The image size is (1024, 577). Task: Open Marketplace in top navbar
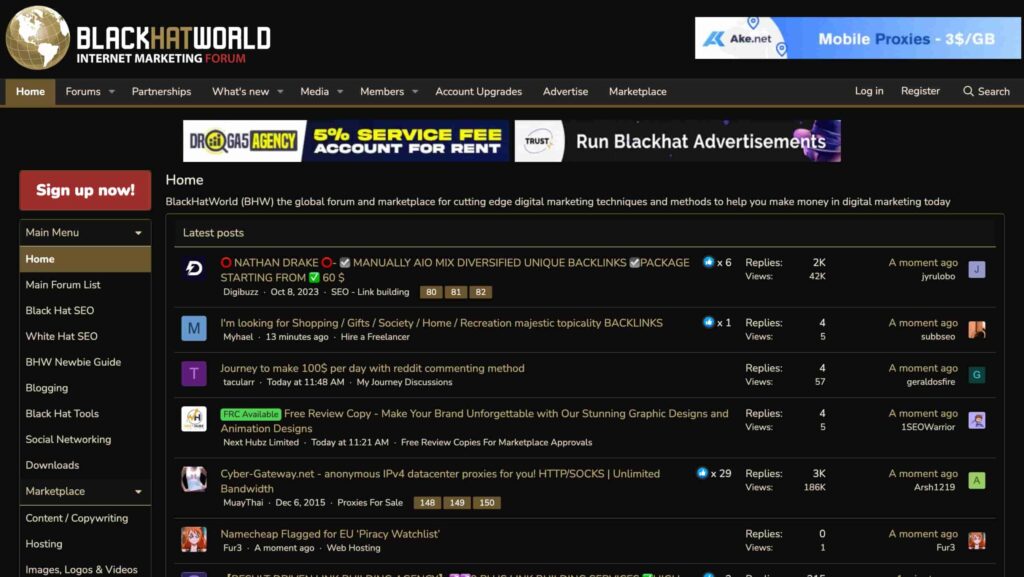[x=637, y=92]
